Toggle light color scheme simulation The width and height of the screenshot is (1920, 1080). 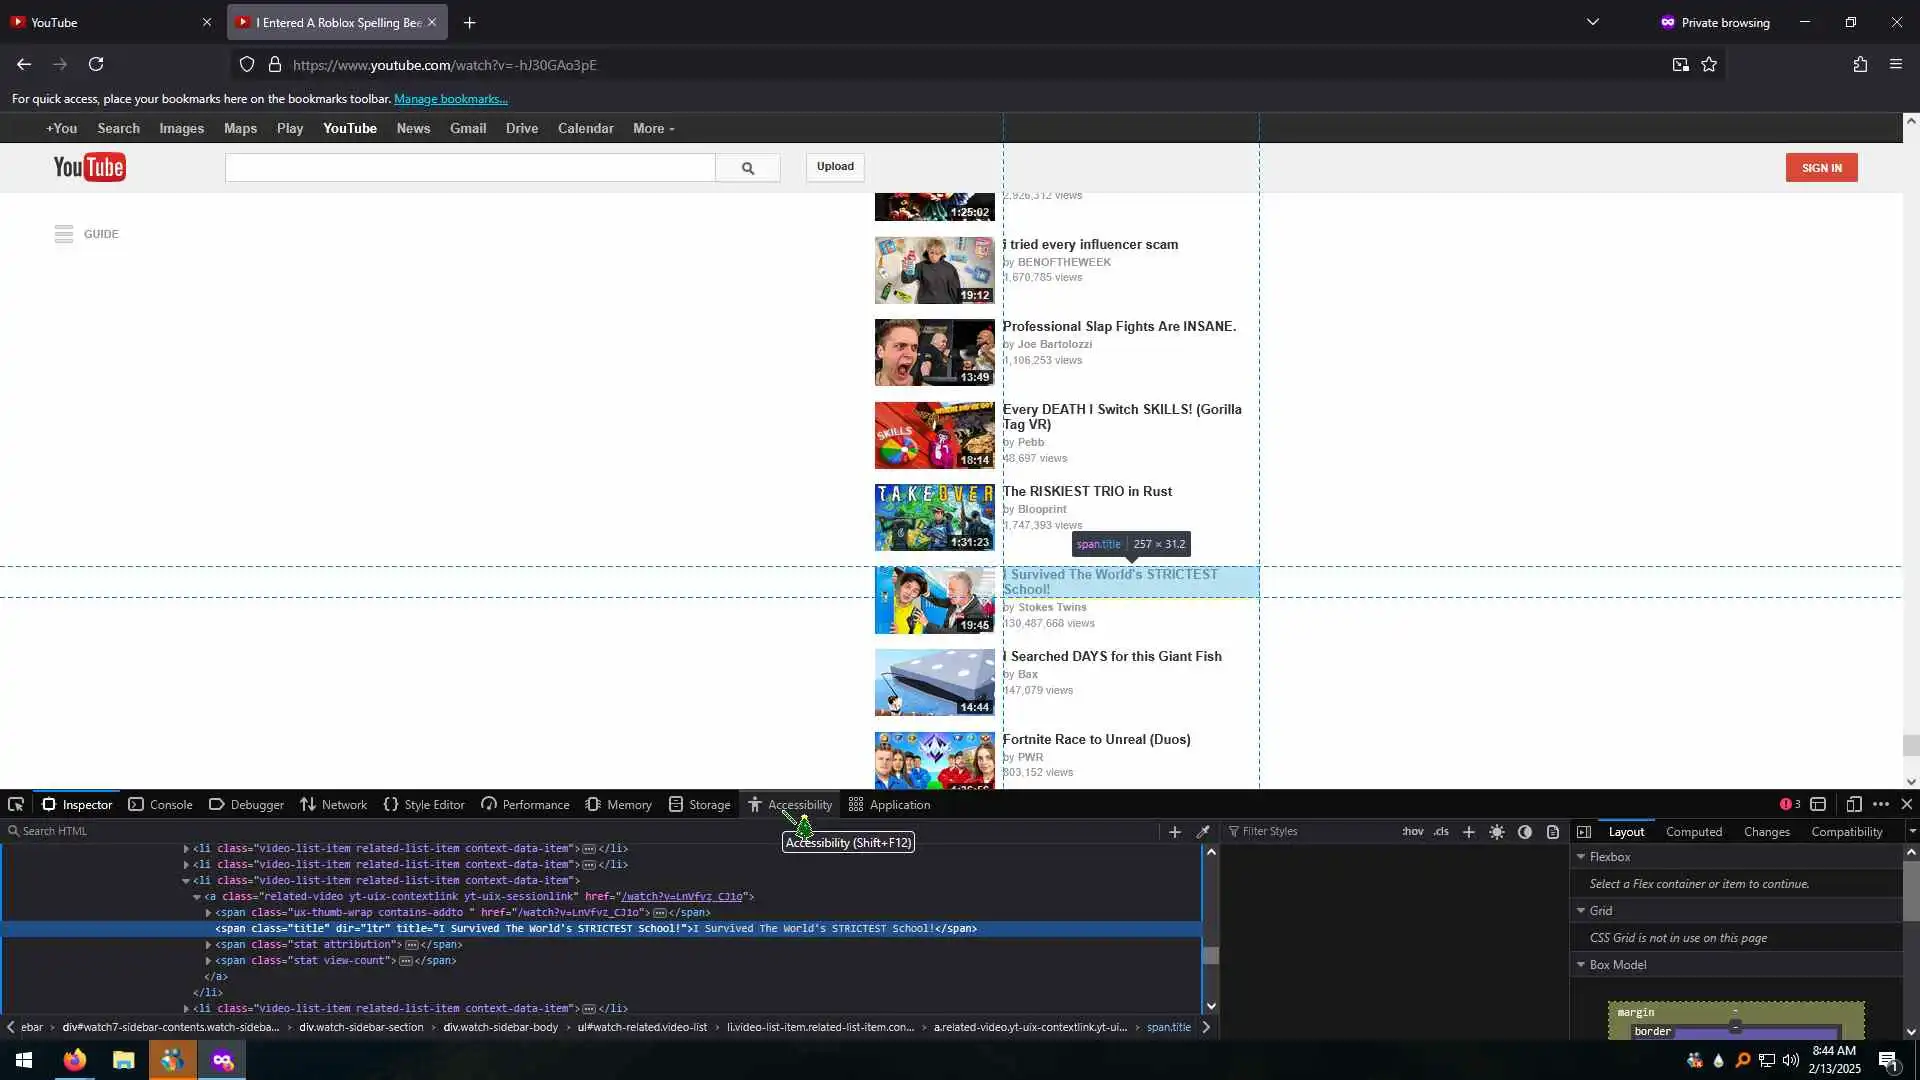tap(1497, 832)
